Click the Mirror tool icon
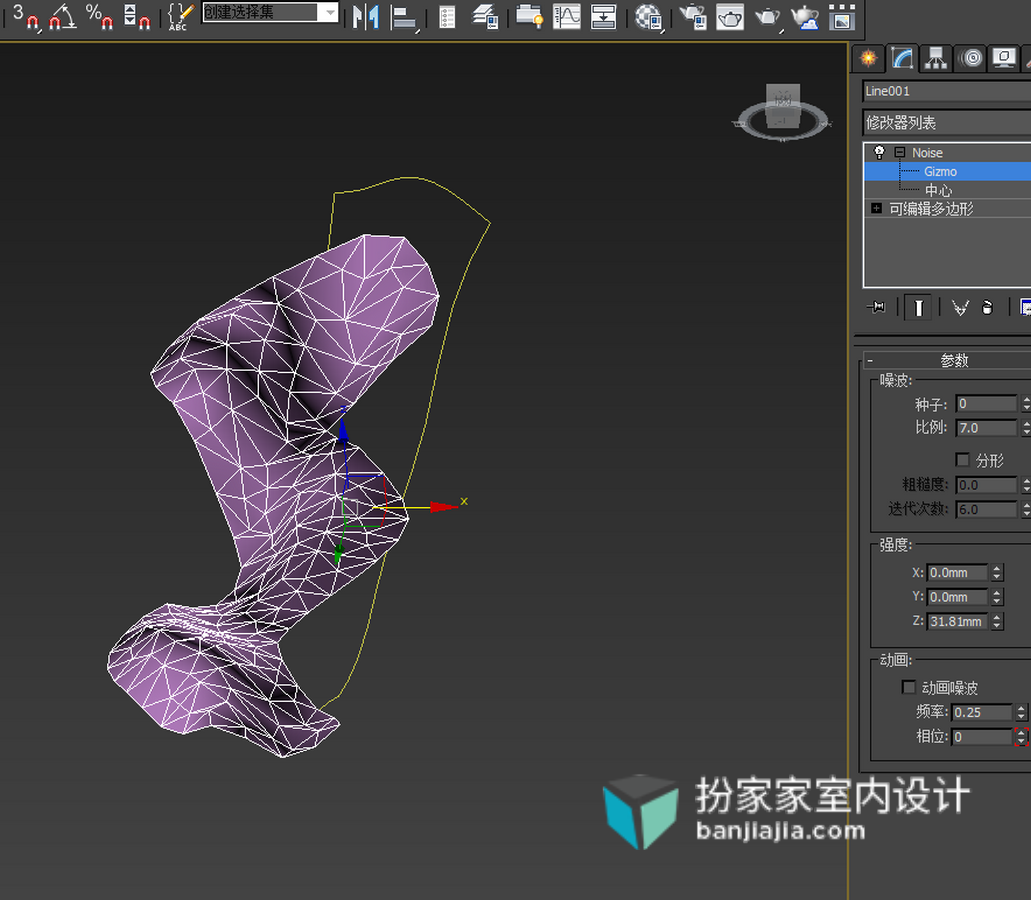The image size is (1031, 900). (x=366, y=16)
